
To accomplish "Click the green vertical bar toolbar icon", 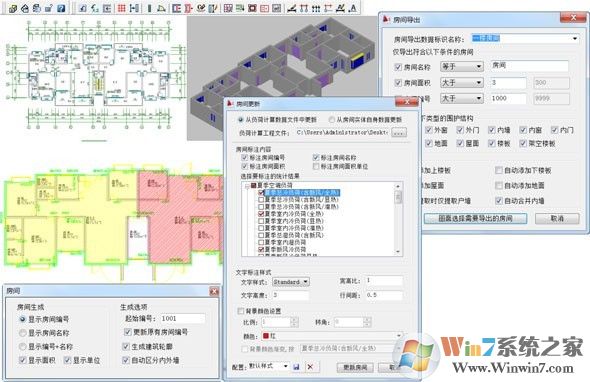I will point(149,8).
